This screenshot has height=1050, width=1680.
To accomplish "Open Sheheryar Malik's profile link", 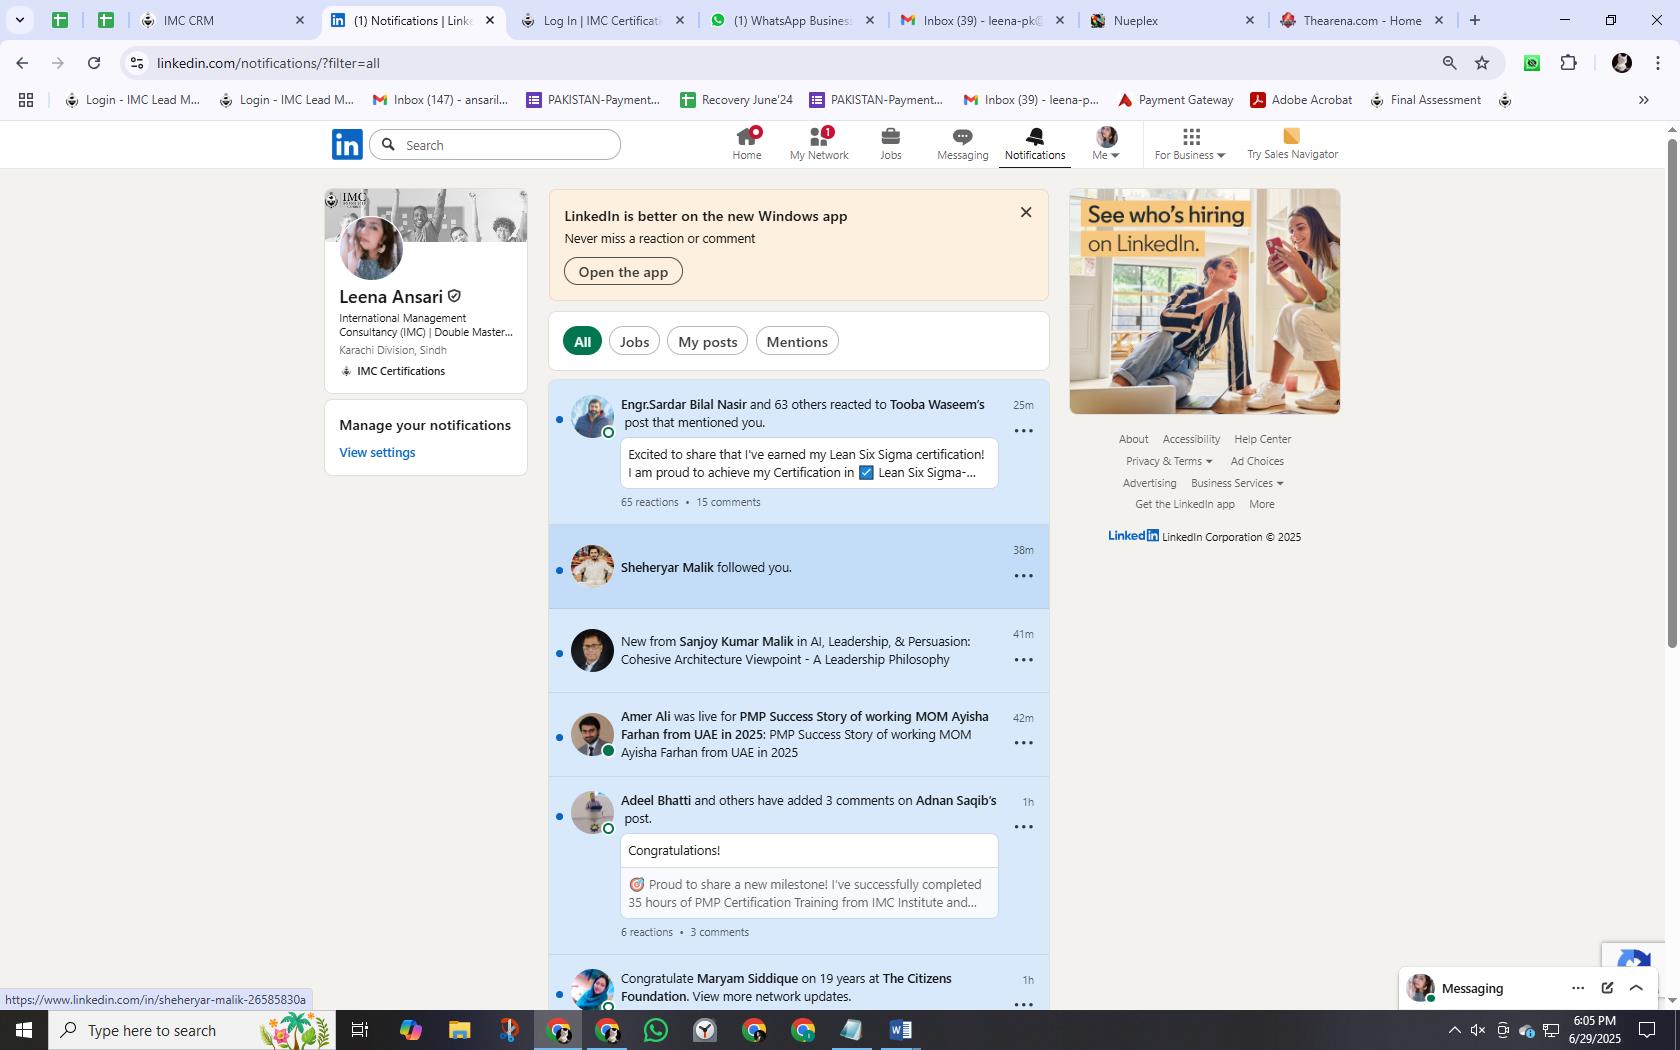I will point(667,567).
